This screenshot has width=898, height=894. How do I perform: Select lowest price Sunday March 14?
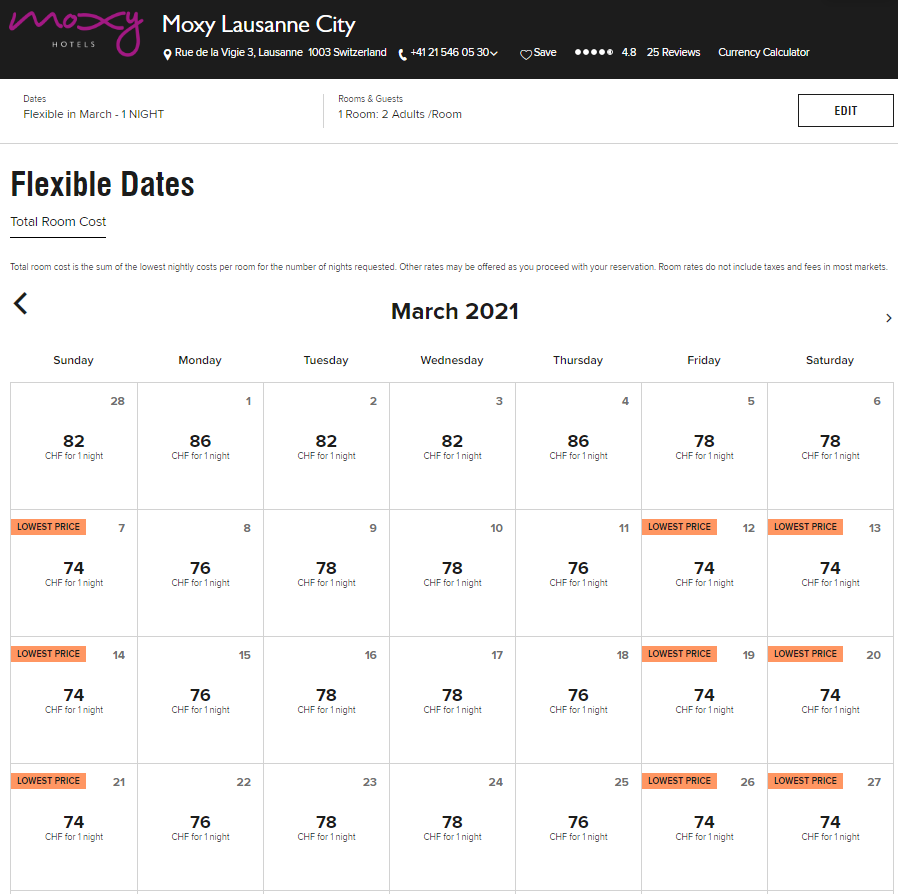[x=74, y=700]
